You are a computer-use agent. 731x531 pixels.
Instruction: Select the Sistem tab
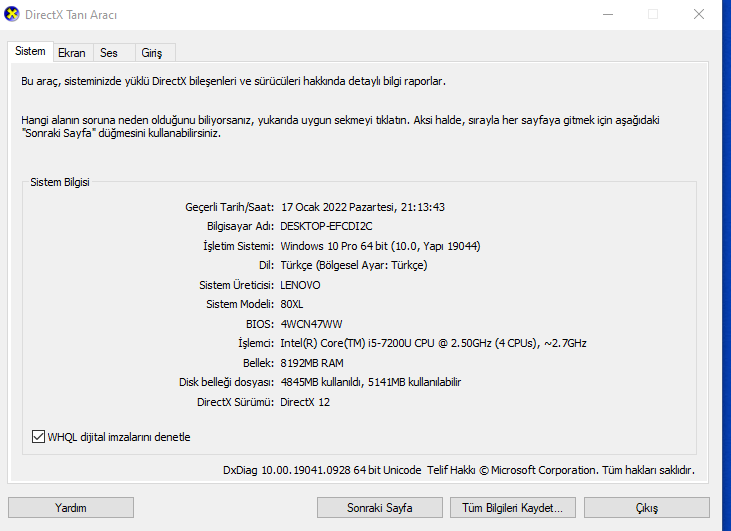pos(30,51)
